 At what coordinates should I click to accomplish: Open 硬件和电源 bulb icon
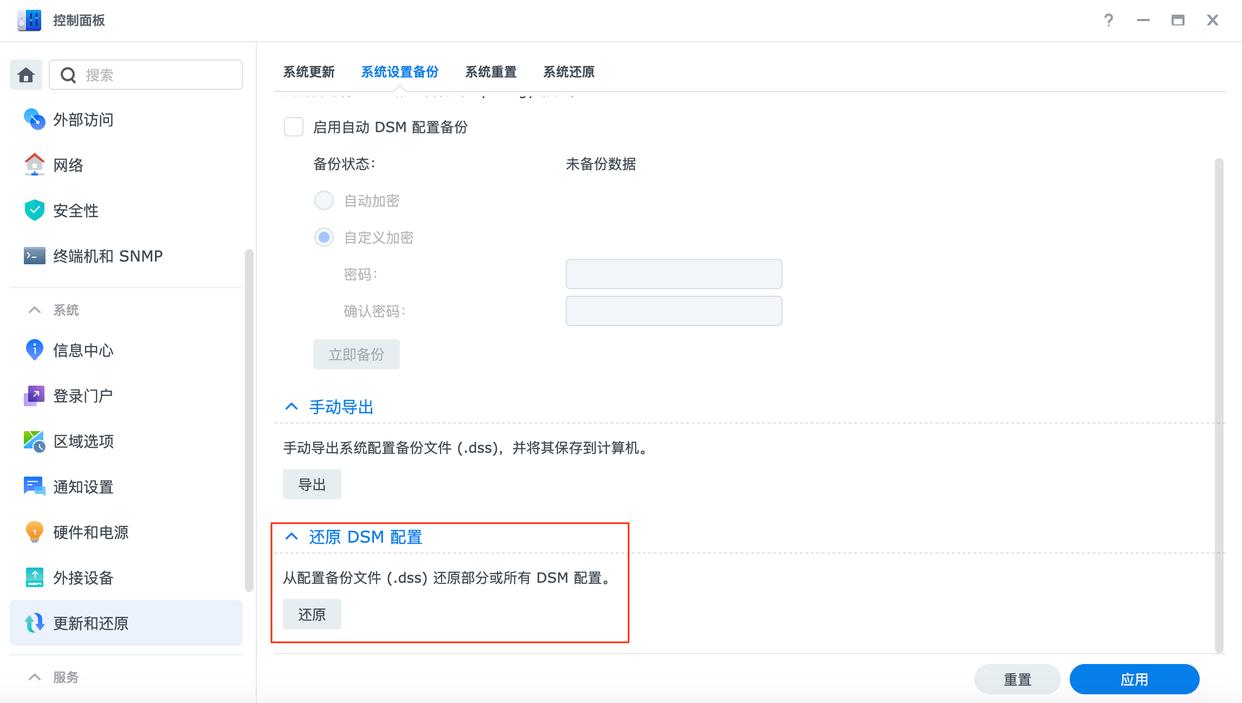pyautogui.click(x=34, y=532)
